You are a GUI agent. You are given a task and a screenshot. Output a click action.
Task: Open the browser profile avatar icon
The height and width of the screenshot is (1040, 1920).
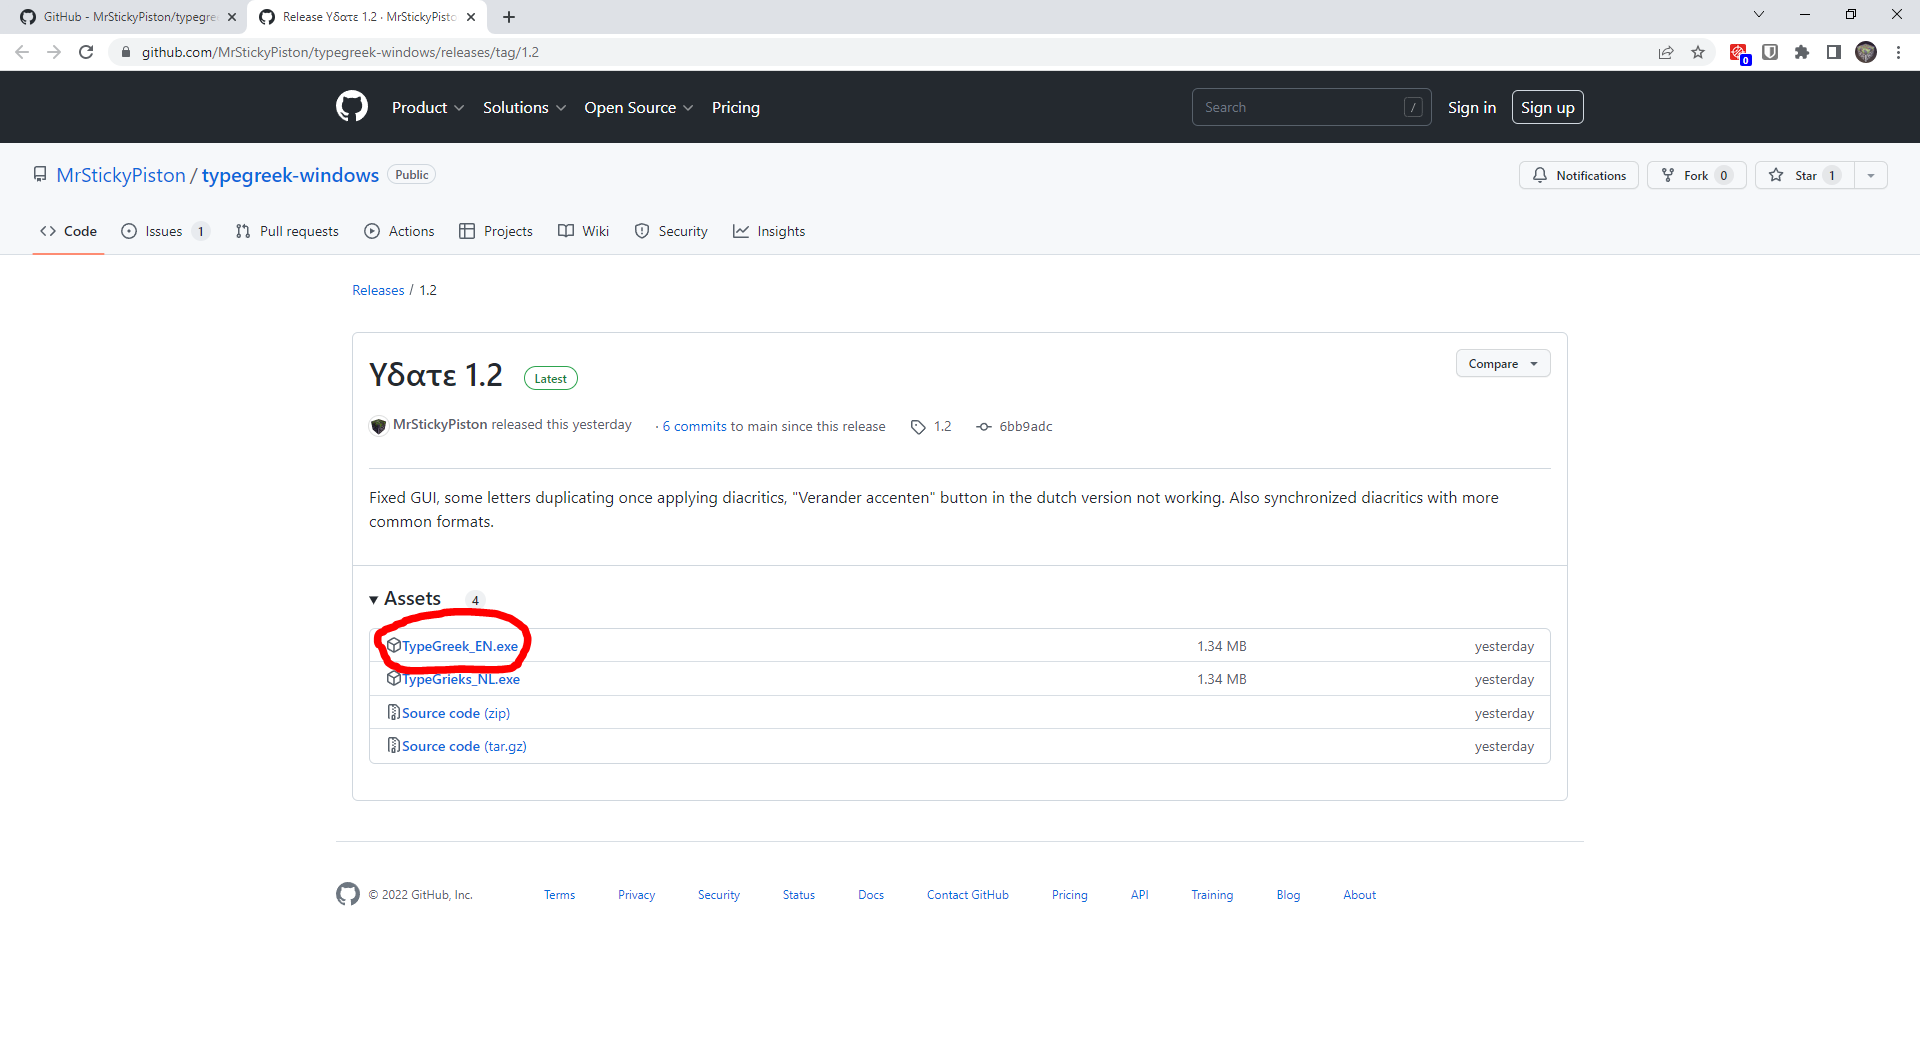point(1866,52)
